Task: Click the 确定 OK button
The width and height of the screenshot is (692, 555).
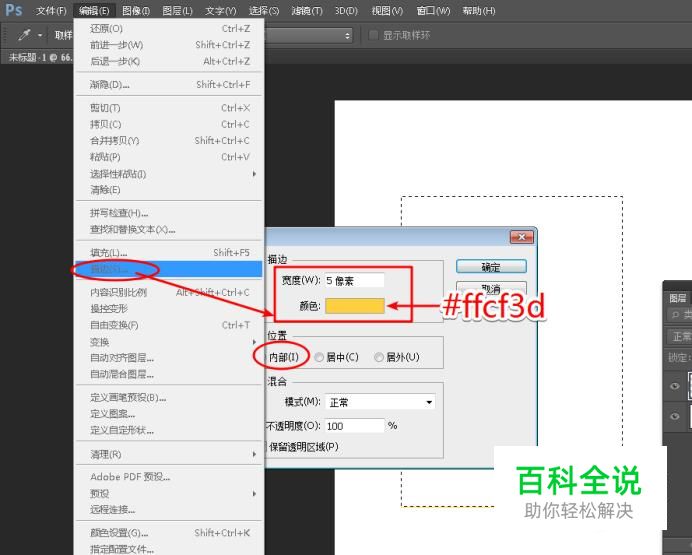Action: 491,266
